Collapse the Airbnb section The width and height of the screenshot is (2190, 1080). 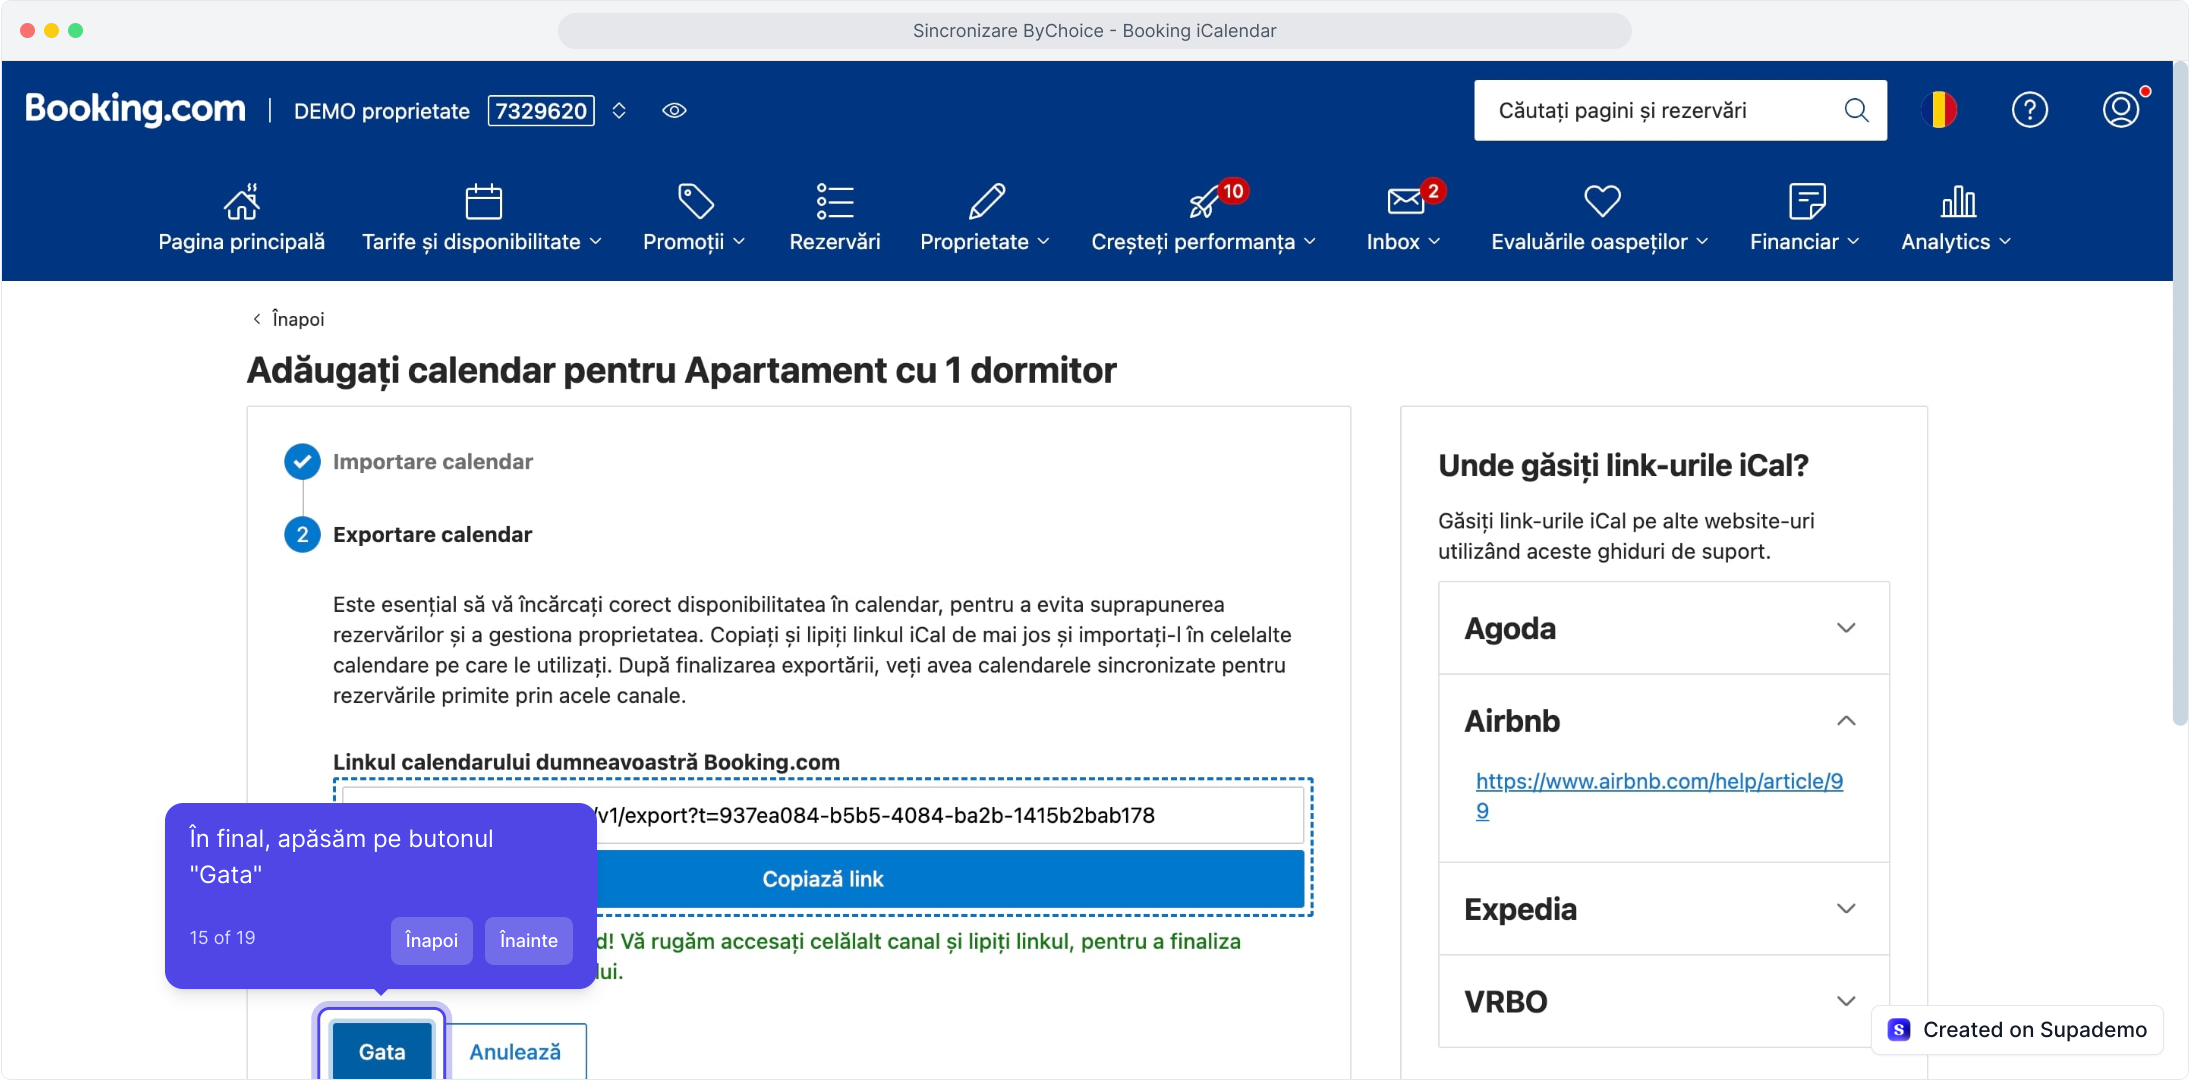pyautogui.click(x=1845, y=721)
